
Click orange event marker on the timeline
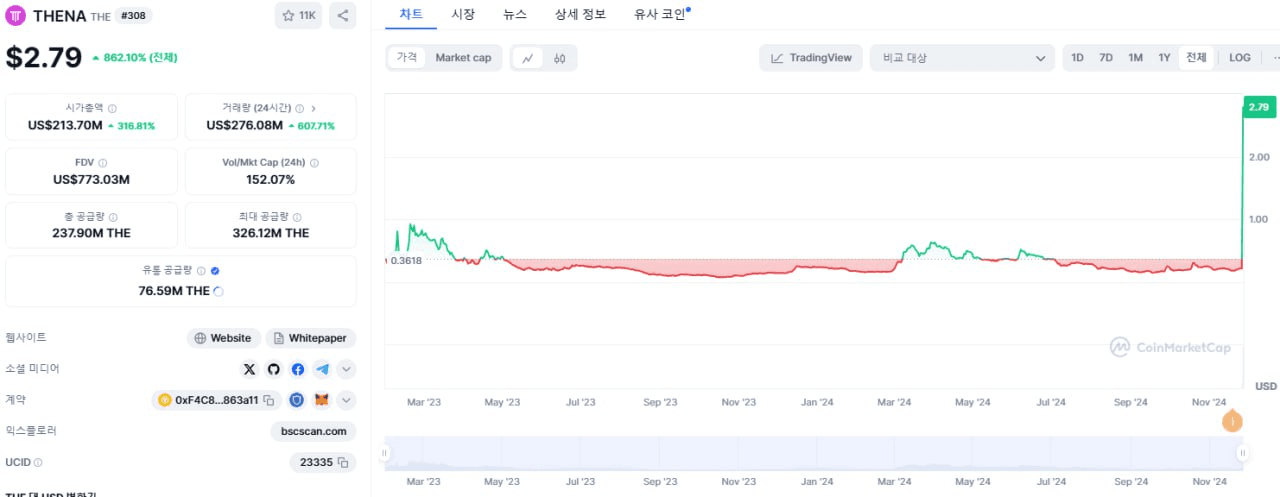1233,421
